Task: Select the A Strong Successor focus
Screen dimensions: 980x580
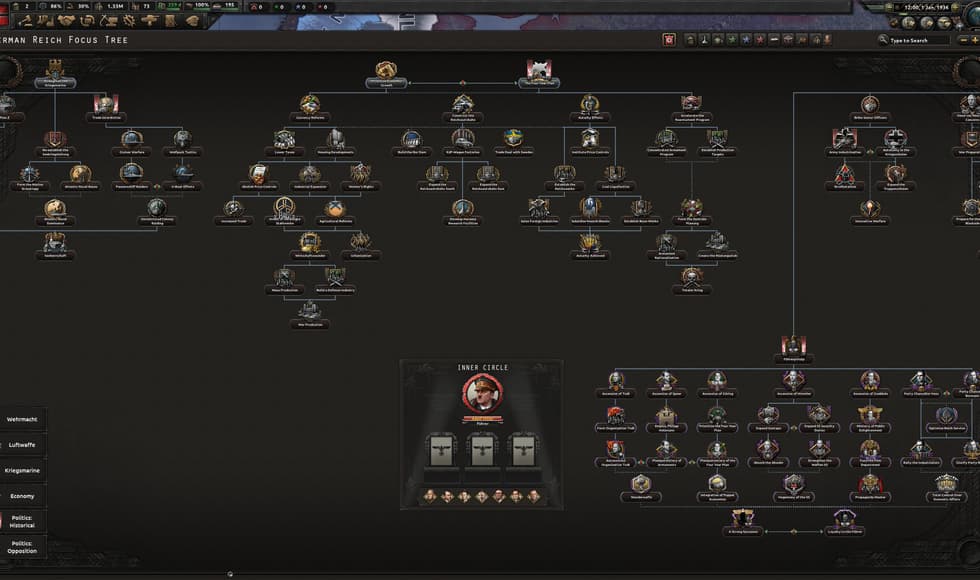Action: point(742,522)
